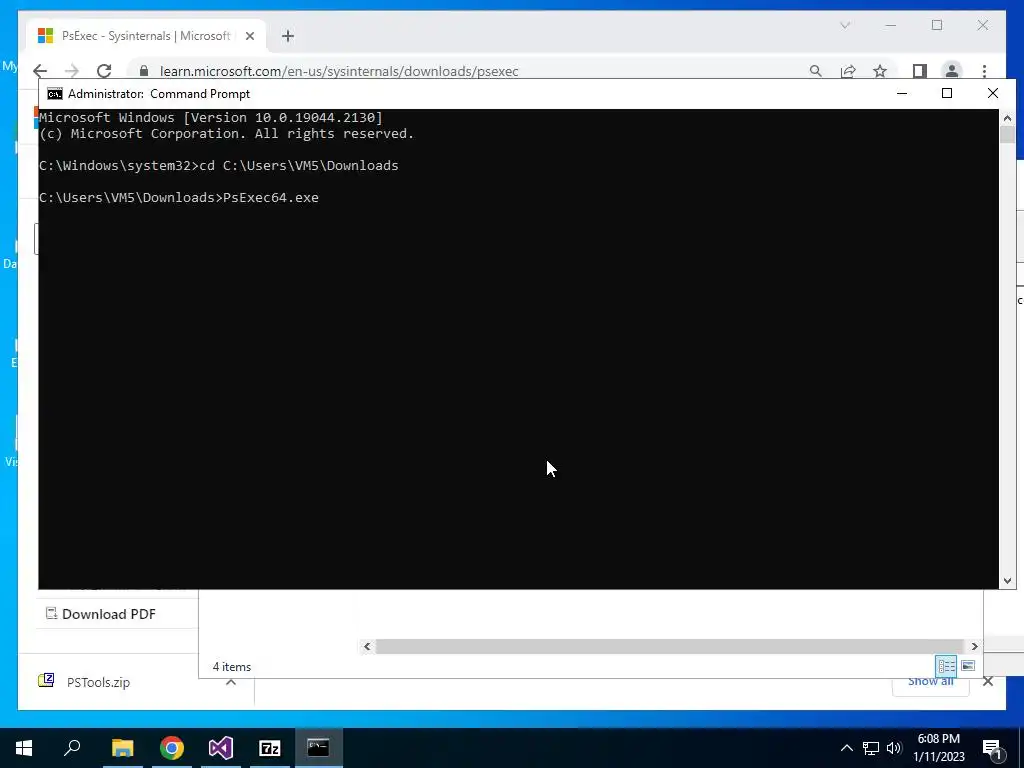The image size is (1024, 768).
Task: Click Command Prompt title bar icon
Action: pyautogui.click(x=55, y=93)
